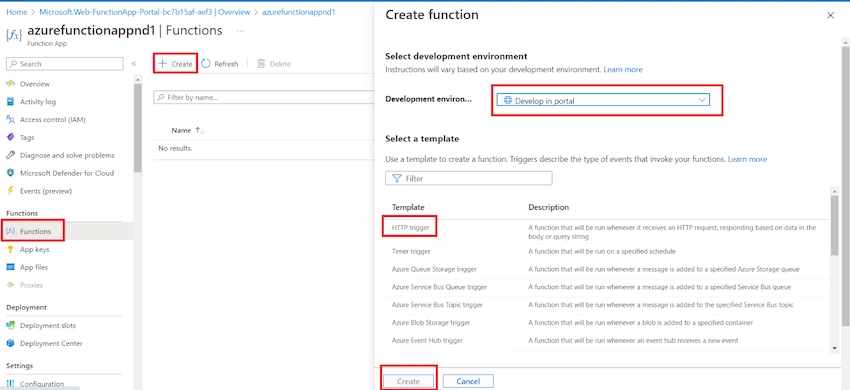Image resolution: width=850 pixels, height=390 pixels.
Task: Click the + Create toolbar button
Action: pos(175,64)
